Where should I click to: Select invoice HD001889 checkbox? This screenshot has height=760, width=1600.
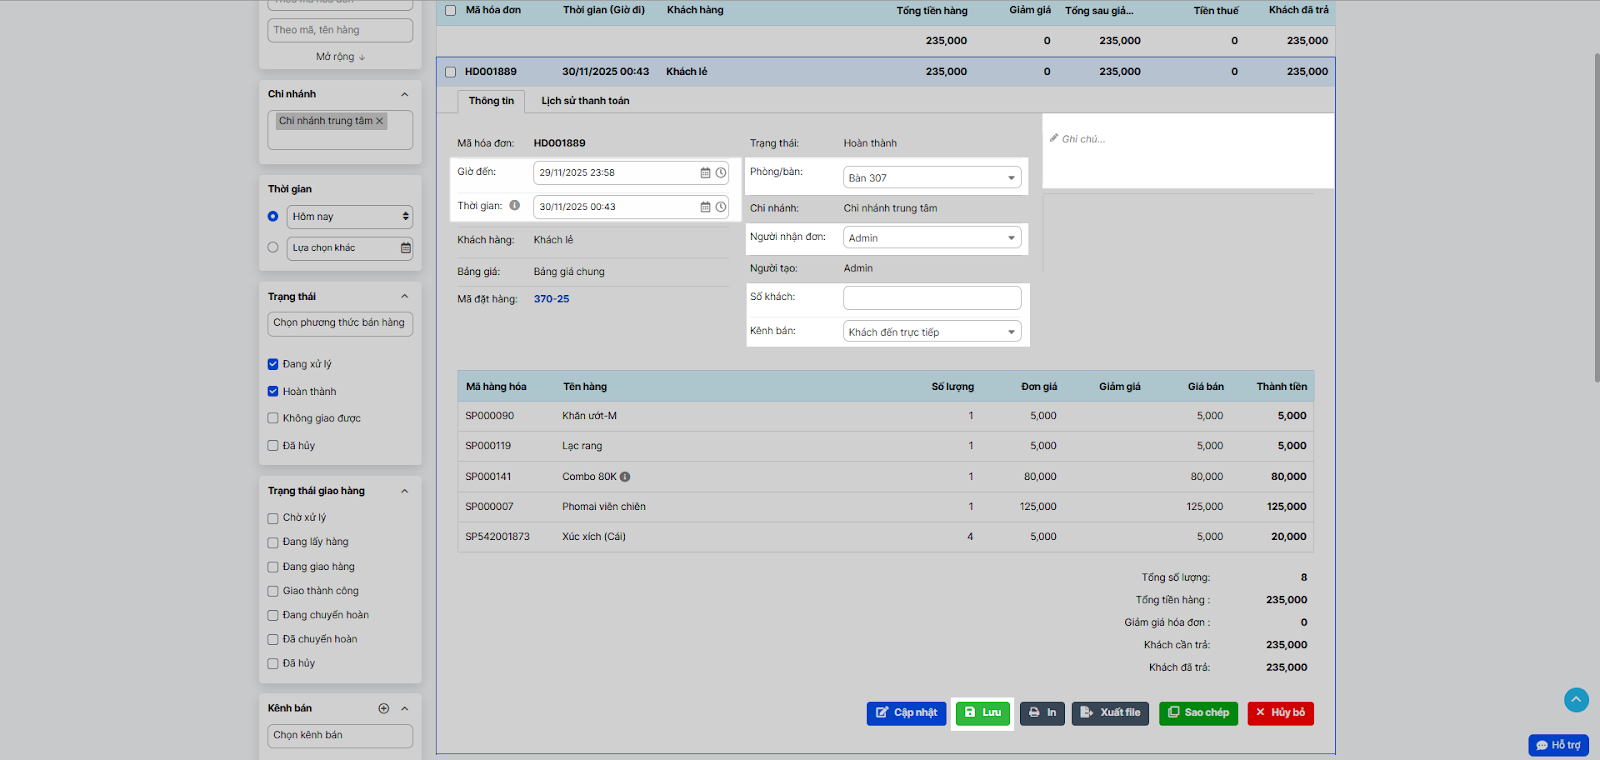pos(450,72)
